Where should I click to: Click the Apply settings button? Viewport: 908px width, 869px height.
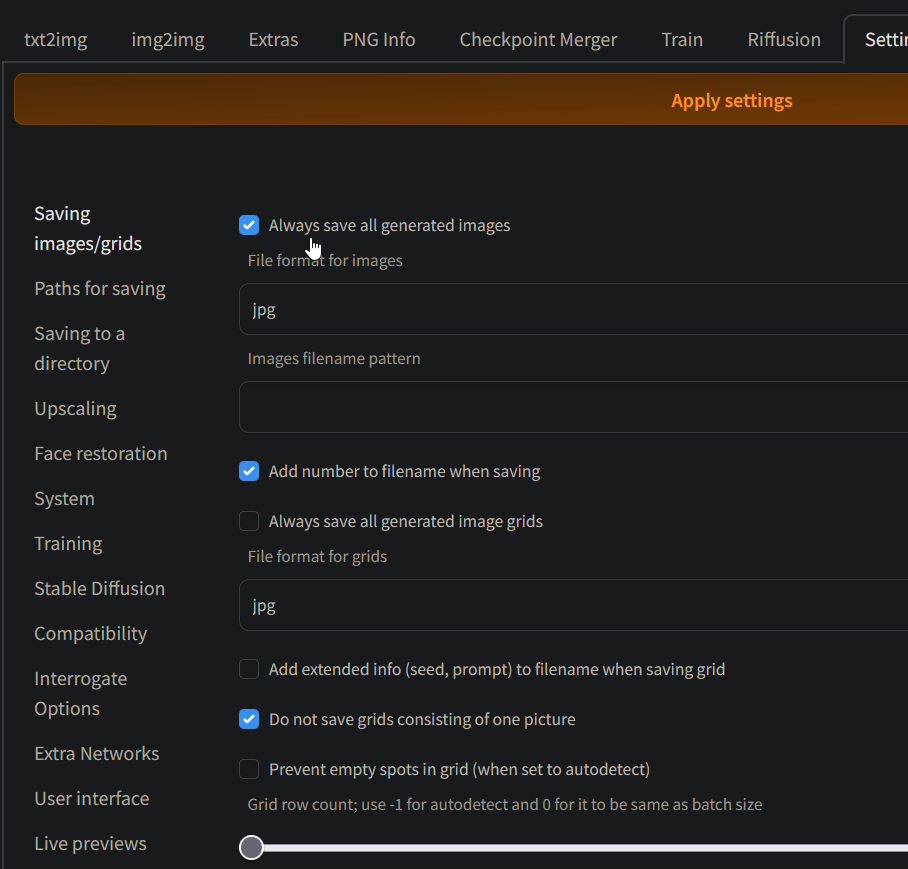[731, 100]
